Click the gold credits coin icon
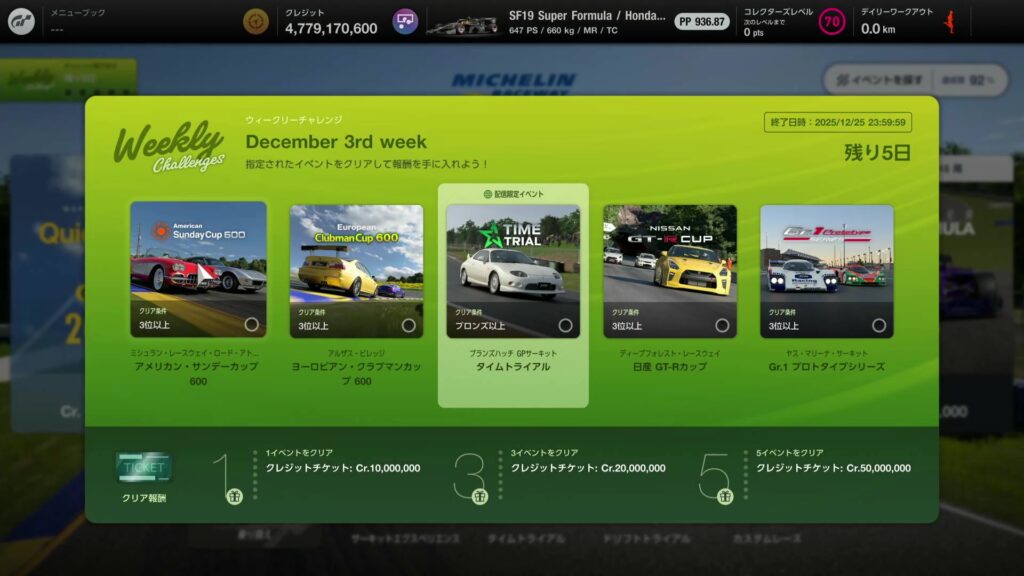The image size is (1024, 576). click(x=257, y=21)
